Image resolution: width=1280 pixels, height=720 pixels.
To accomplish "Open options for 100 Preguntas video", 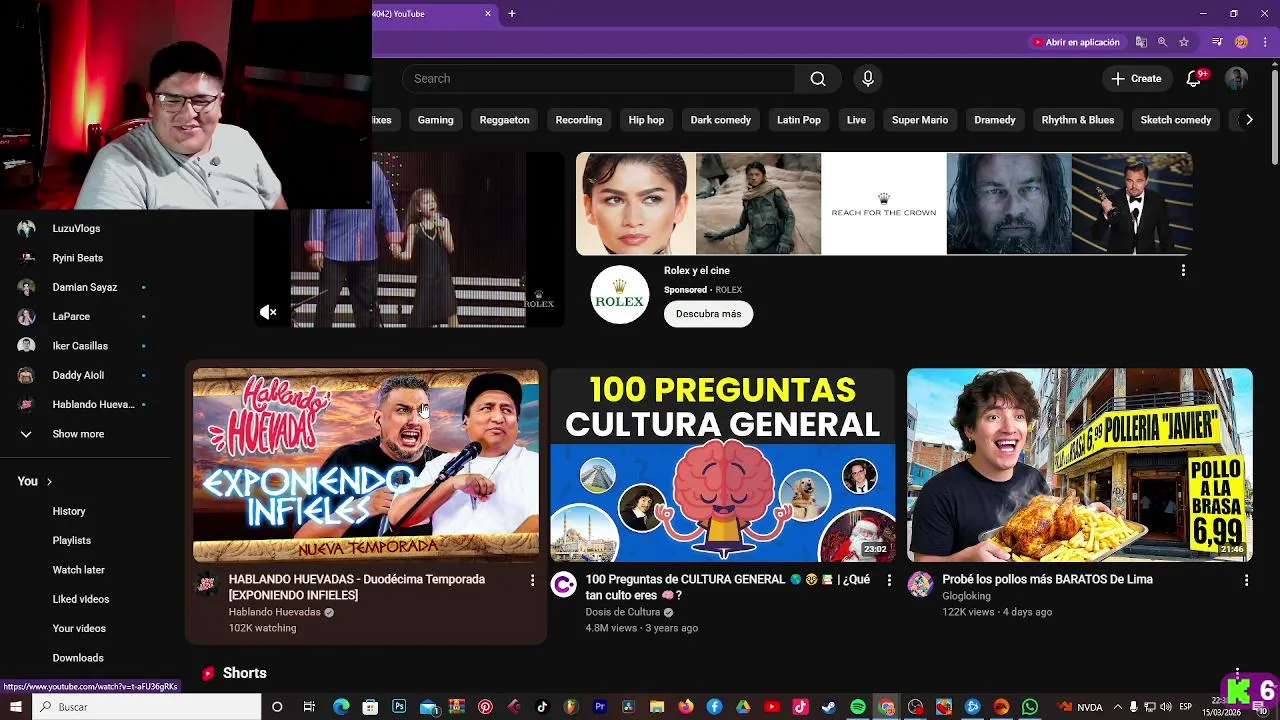I will coord(889,580).
